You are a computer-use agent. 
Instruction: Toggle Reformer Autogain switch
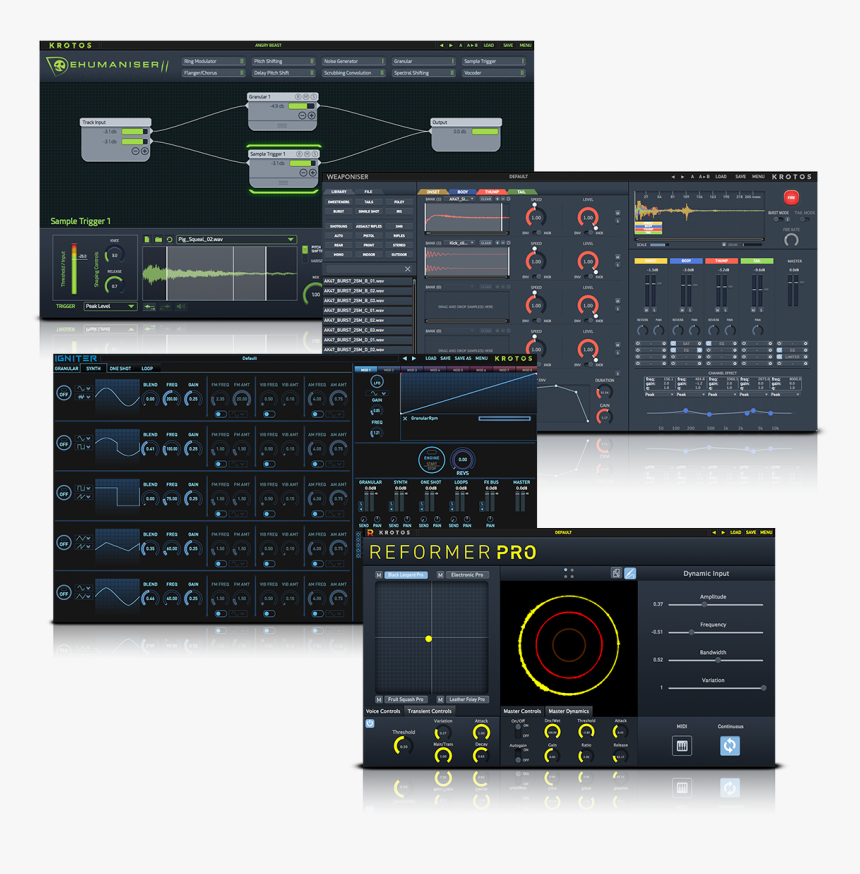point(518,755)
